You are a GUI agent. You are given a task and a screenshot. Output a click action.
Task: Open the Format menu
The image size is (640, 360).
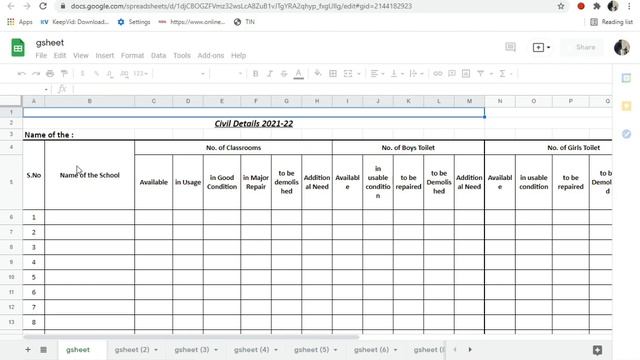pyautogui.click(x=132, y=56)
